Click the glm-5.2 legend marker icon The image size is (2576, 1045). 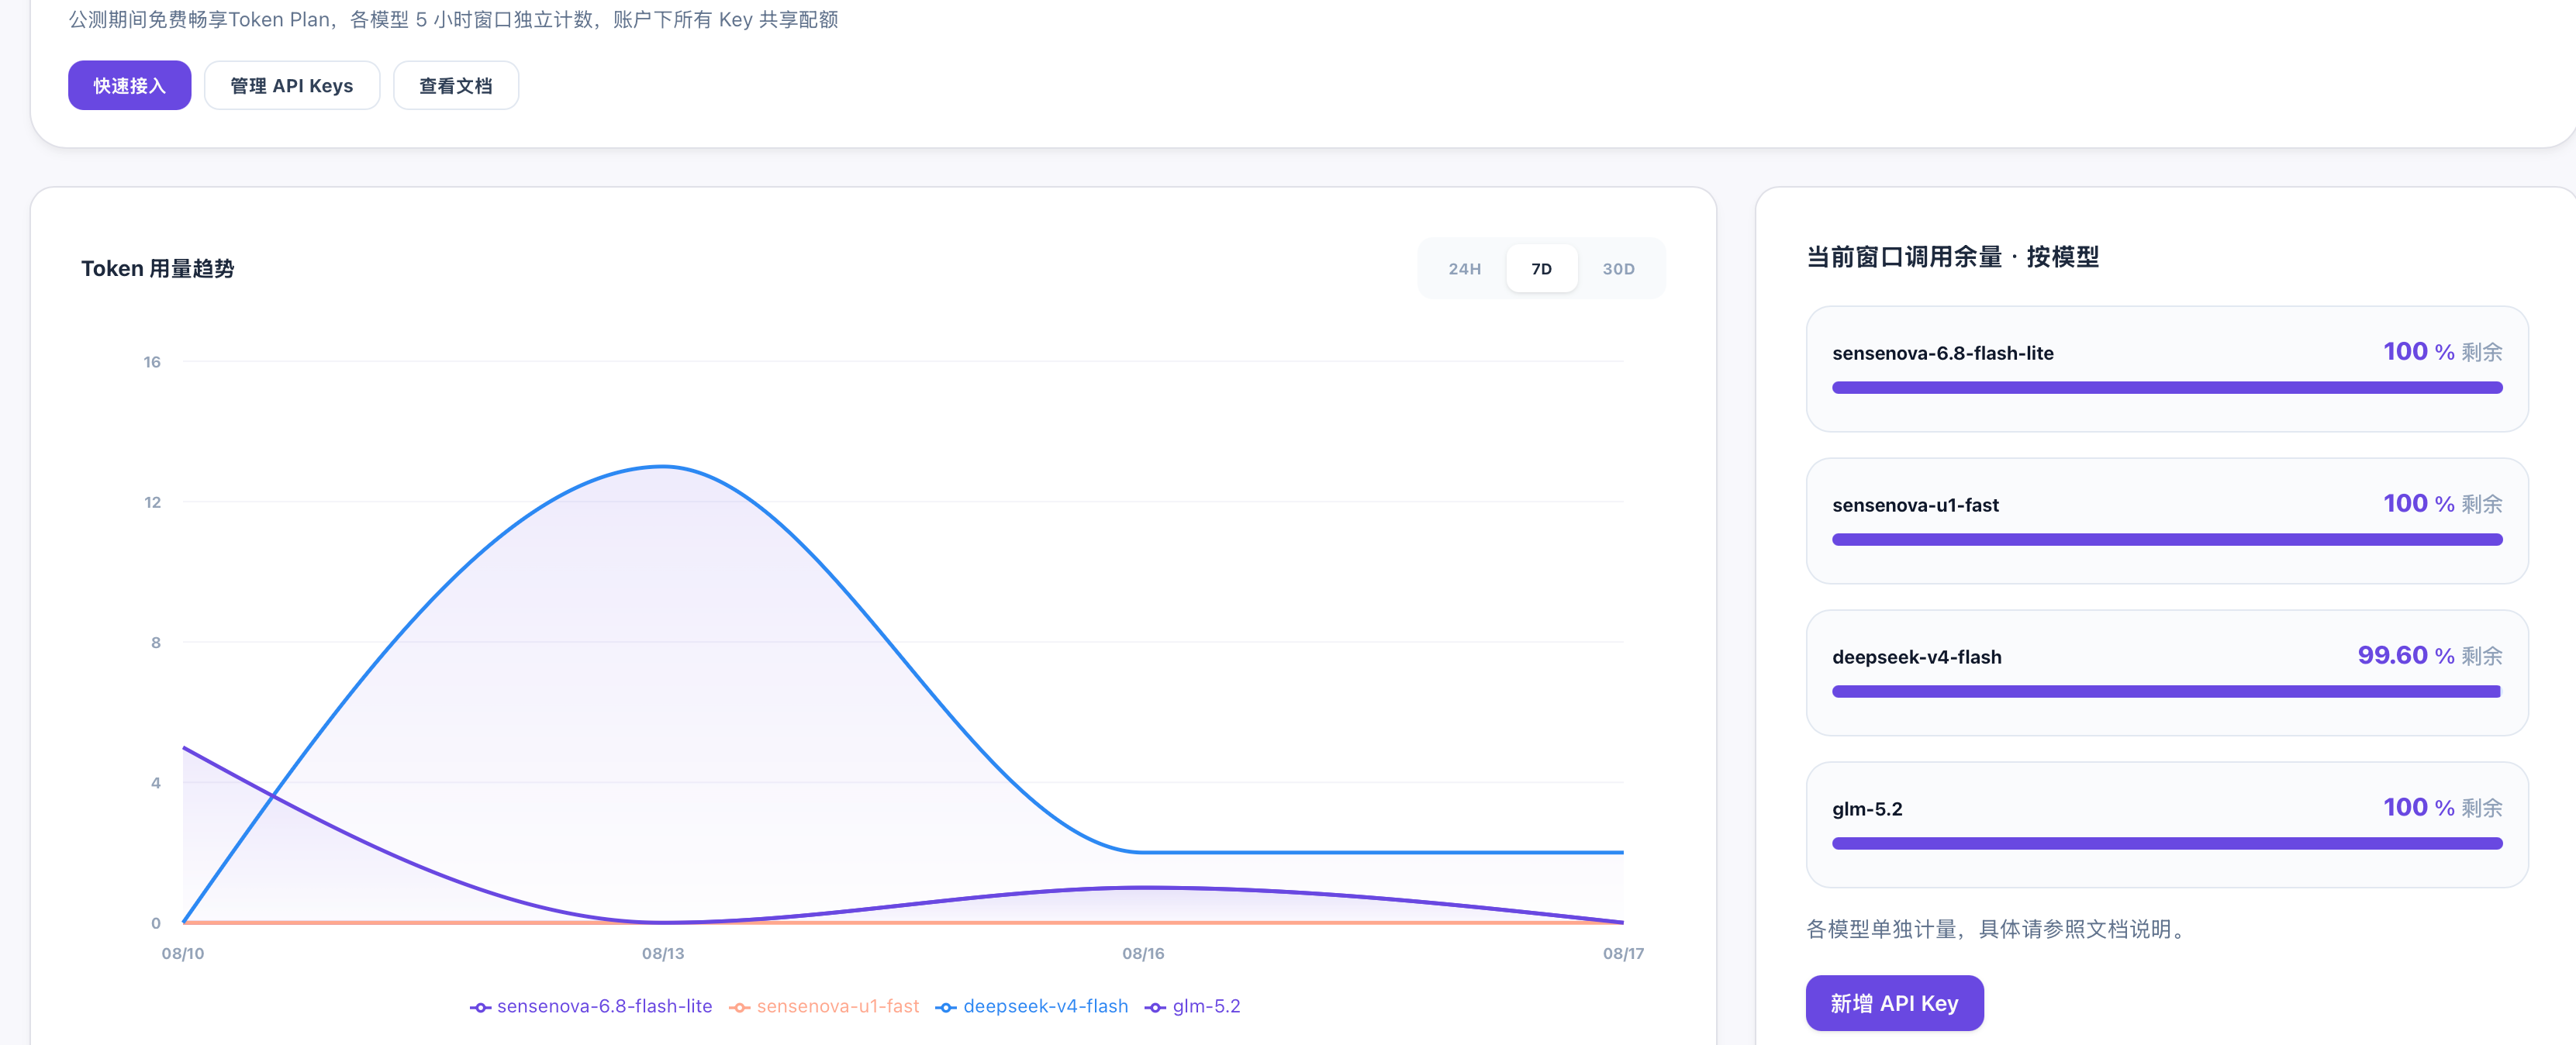click(1156, 1007)
